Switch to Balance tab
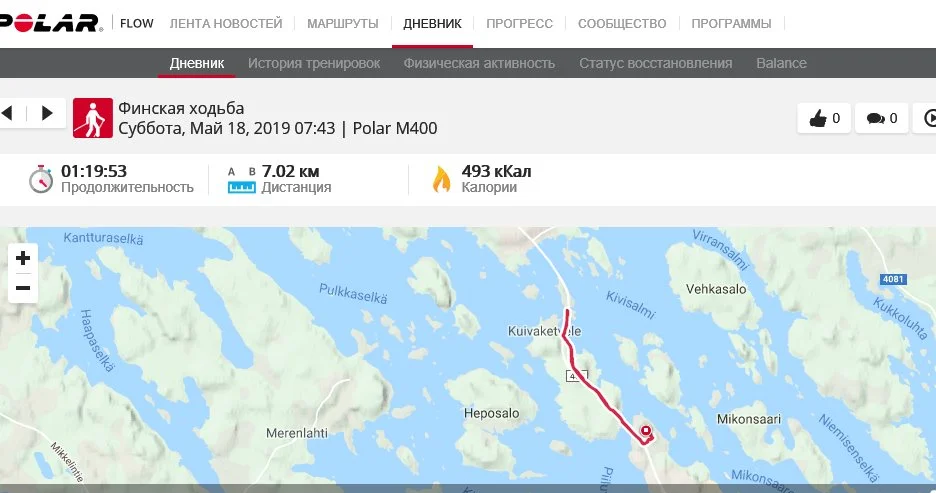Image resolution: width=936 pixels, height=493 pixels. [x=781, y=63]
